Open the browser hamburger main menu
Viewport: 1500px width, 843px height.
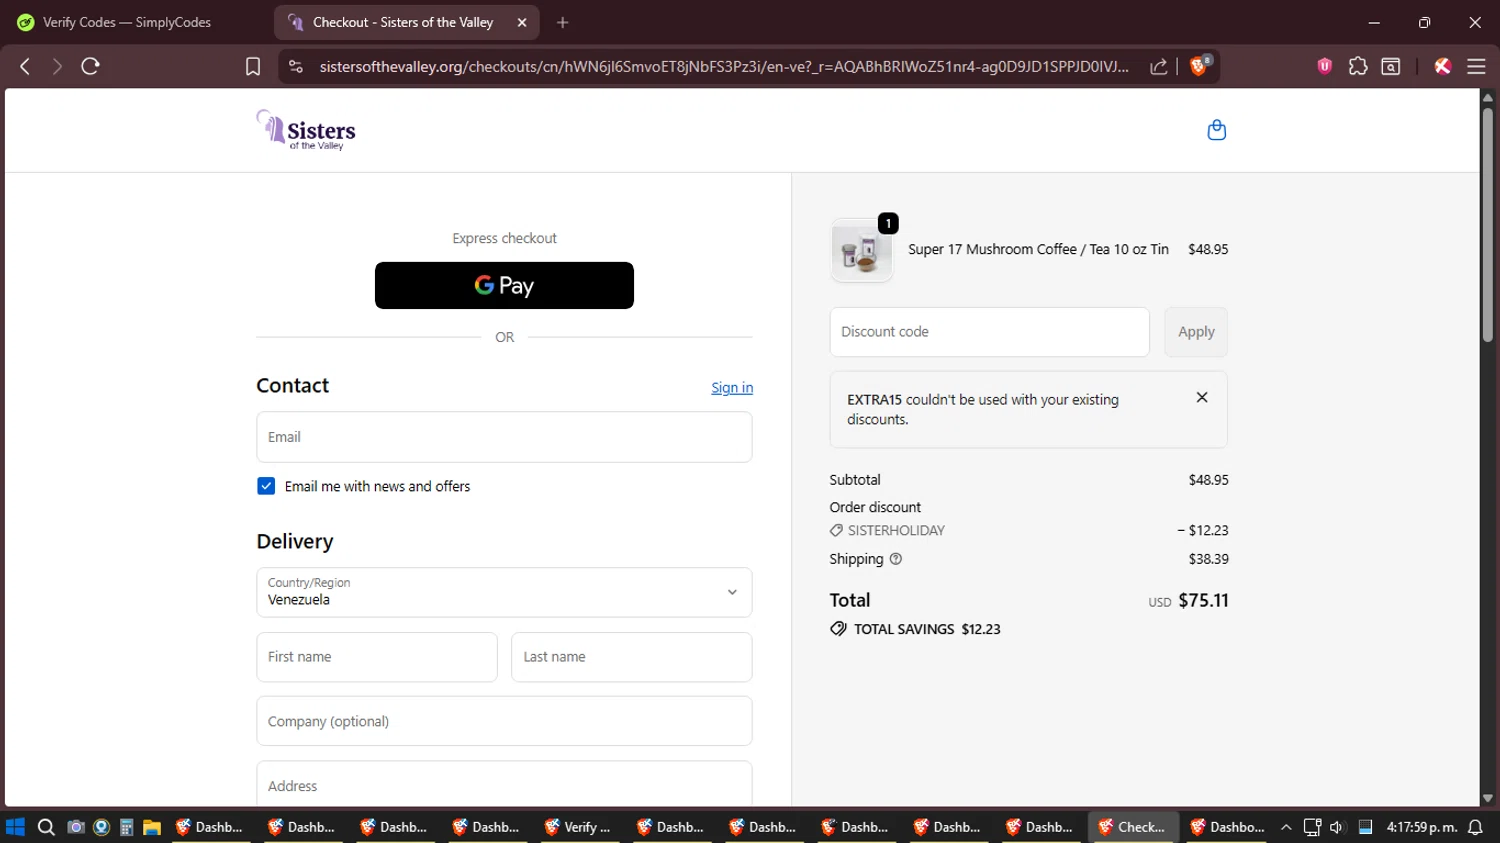tap(1476, 66)
